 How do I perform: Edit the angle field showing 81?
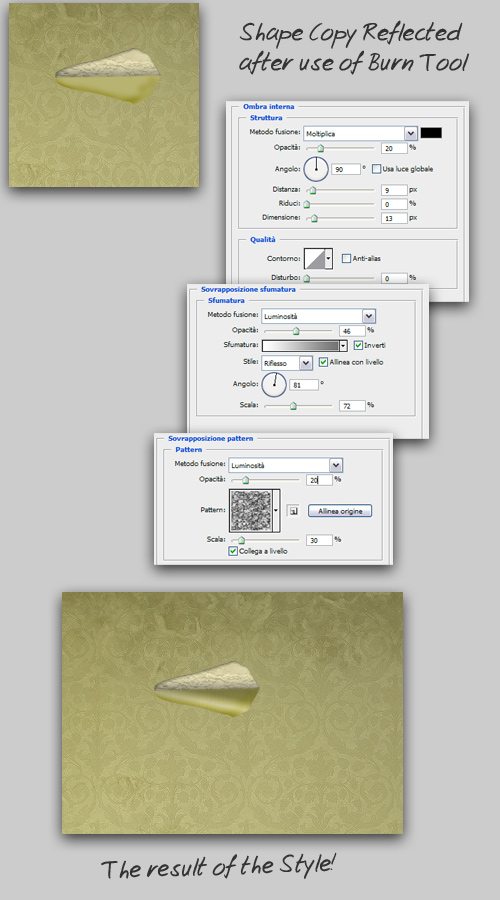click(305, 385)
